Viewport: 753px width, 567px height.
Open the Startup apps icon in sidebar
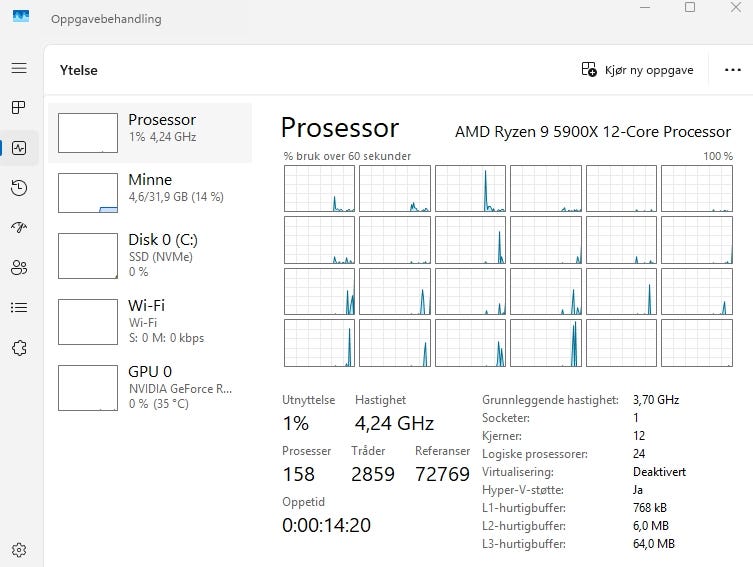point(19,227)
